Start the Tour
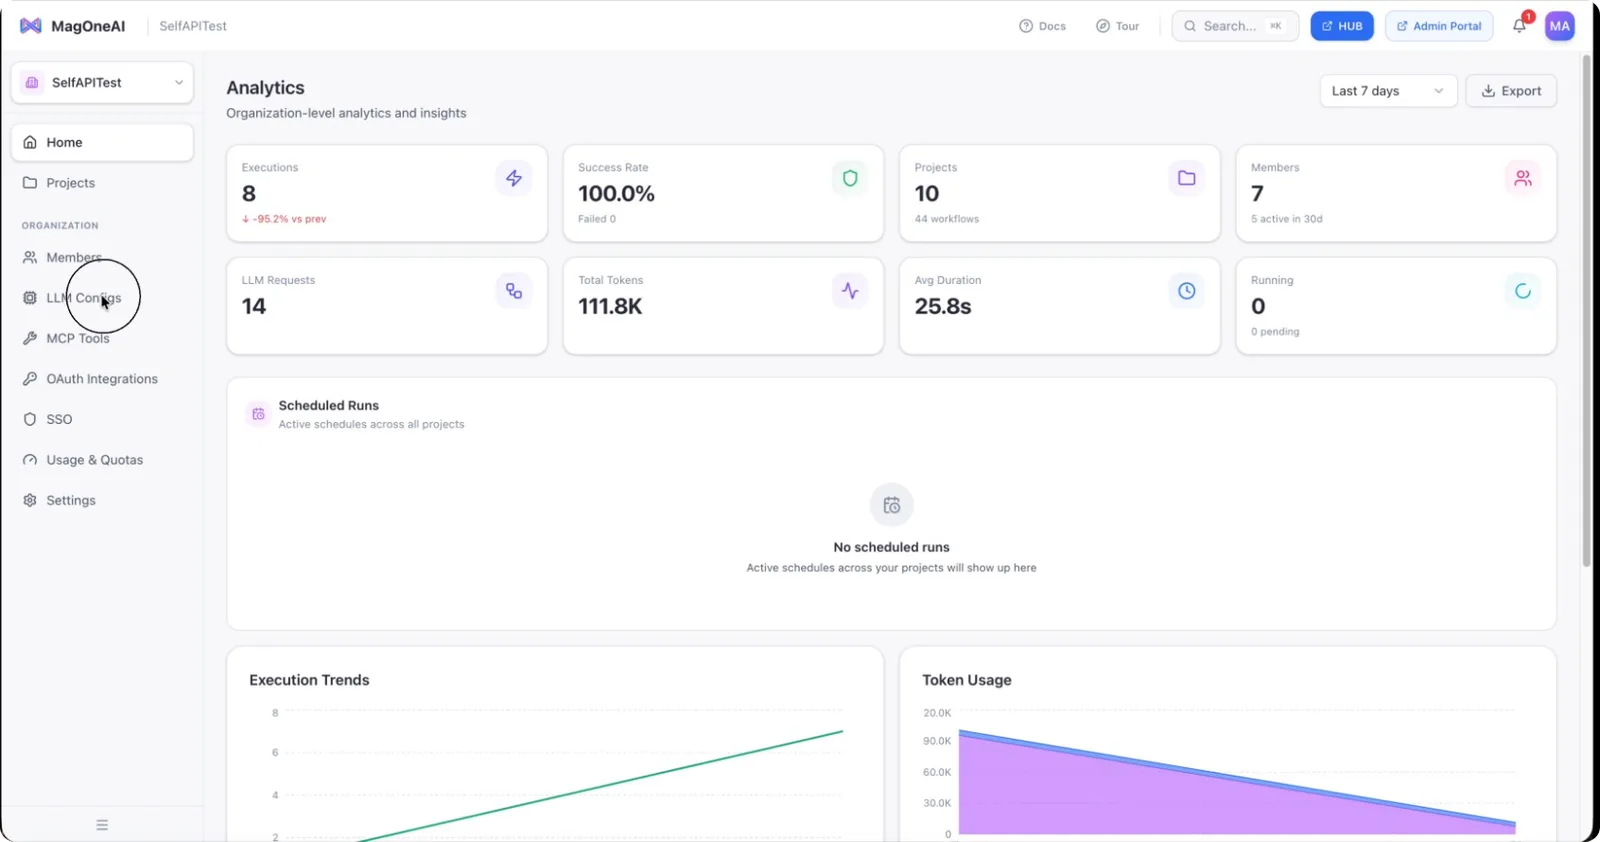The width and height of the screenshot is (1600, 842). point(1117,26)
